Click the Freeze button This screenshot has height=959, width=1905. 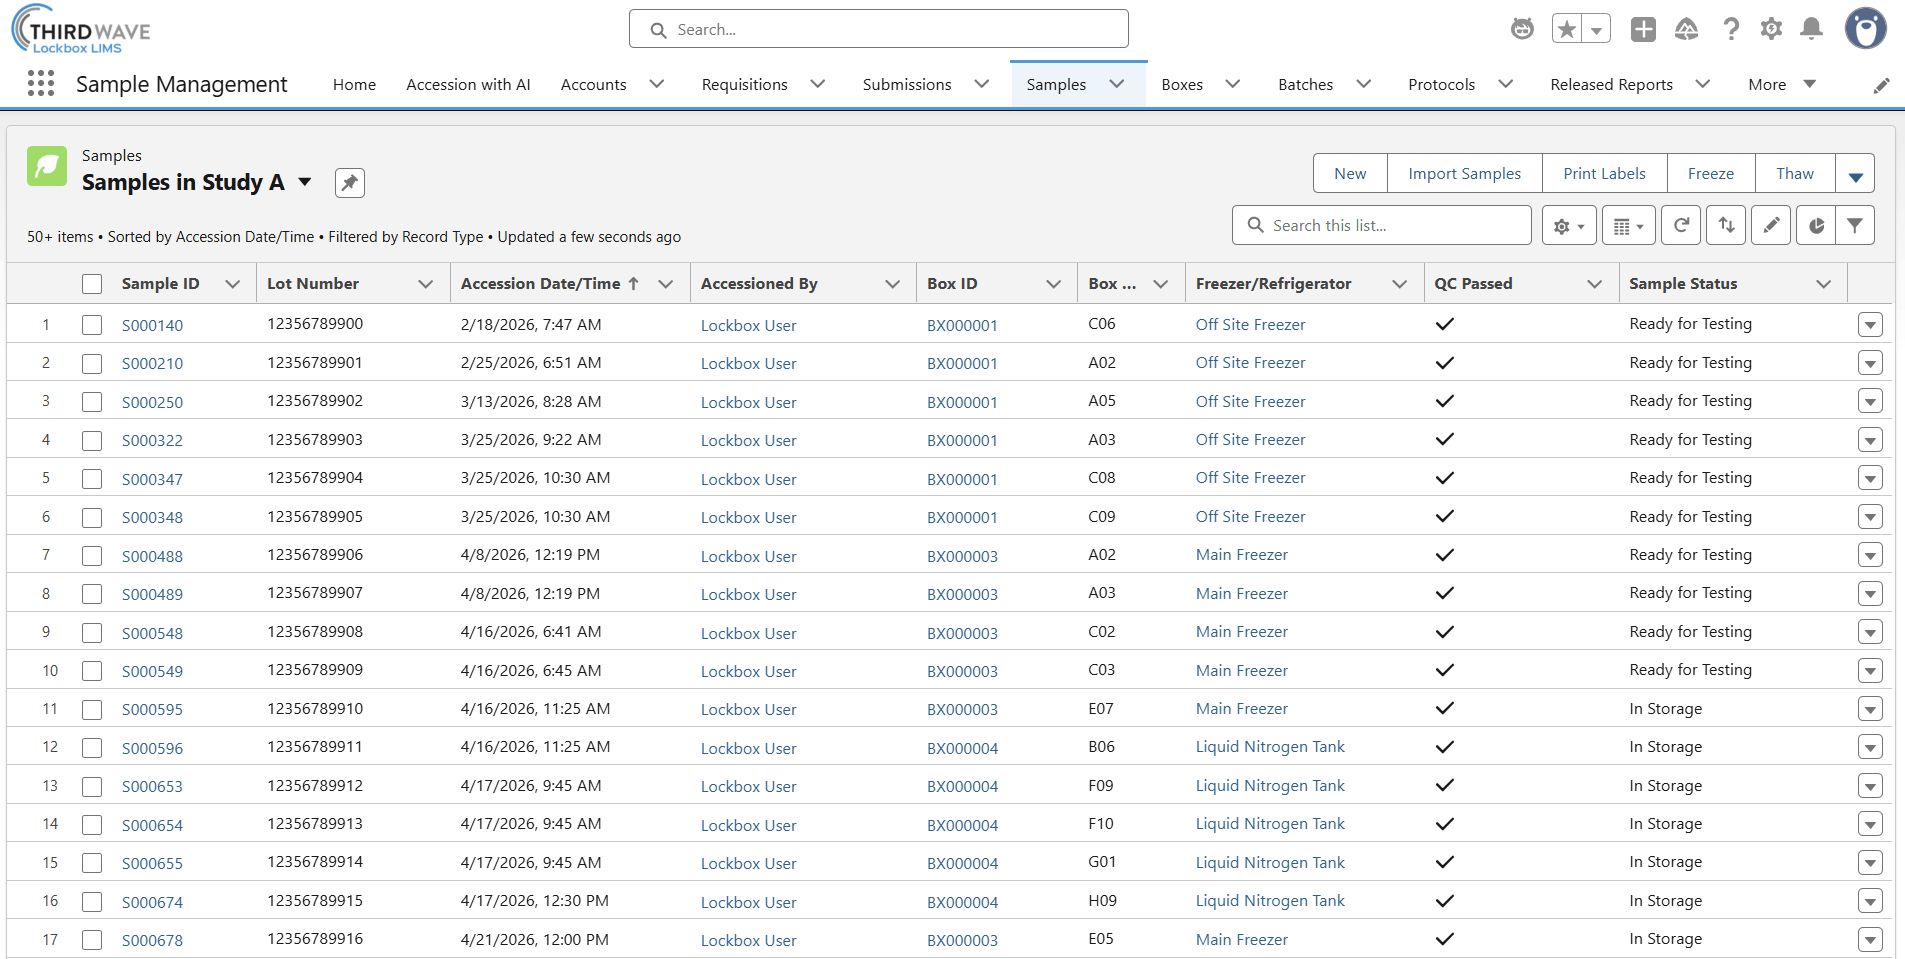[1711, 174]
